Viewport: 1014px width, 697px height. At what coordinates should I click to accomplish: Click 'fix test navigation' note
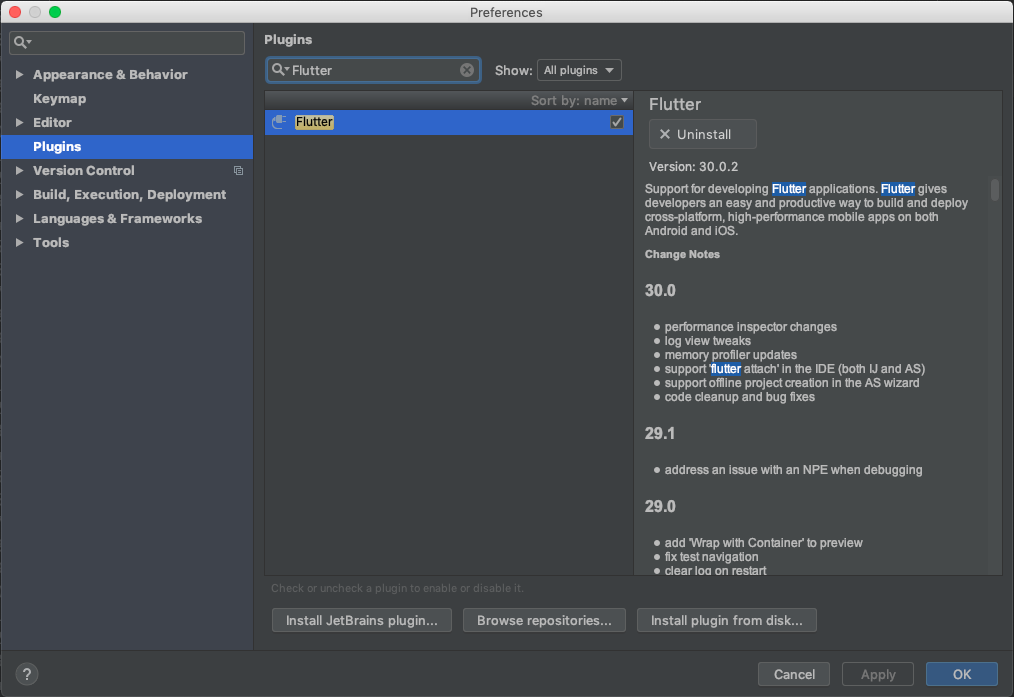tap(711, 557)
